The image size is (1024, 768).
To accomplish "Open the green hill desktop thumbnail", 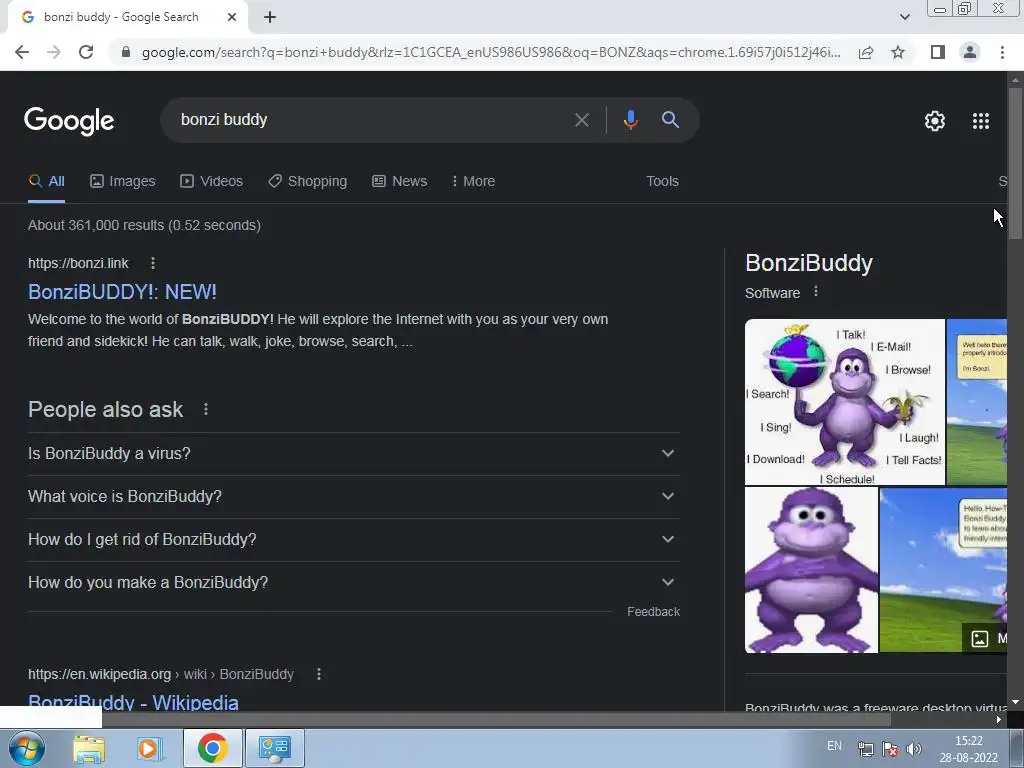I will 943,570.
